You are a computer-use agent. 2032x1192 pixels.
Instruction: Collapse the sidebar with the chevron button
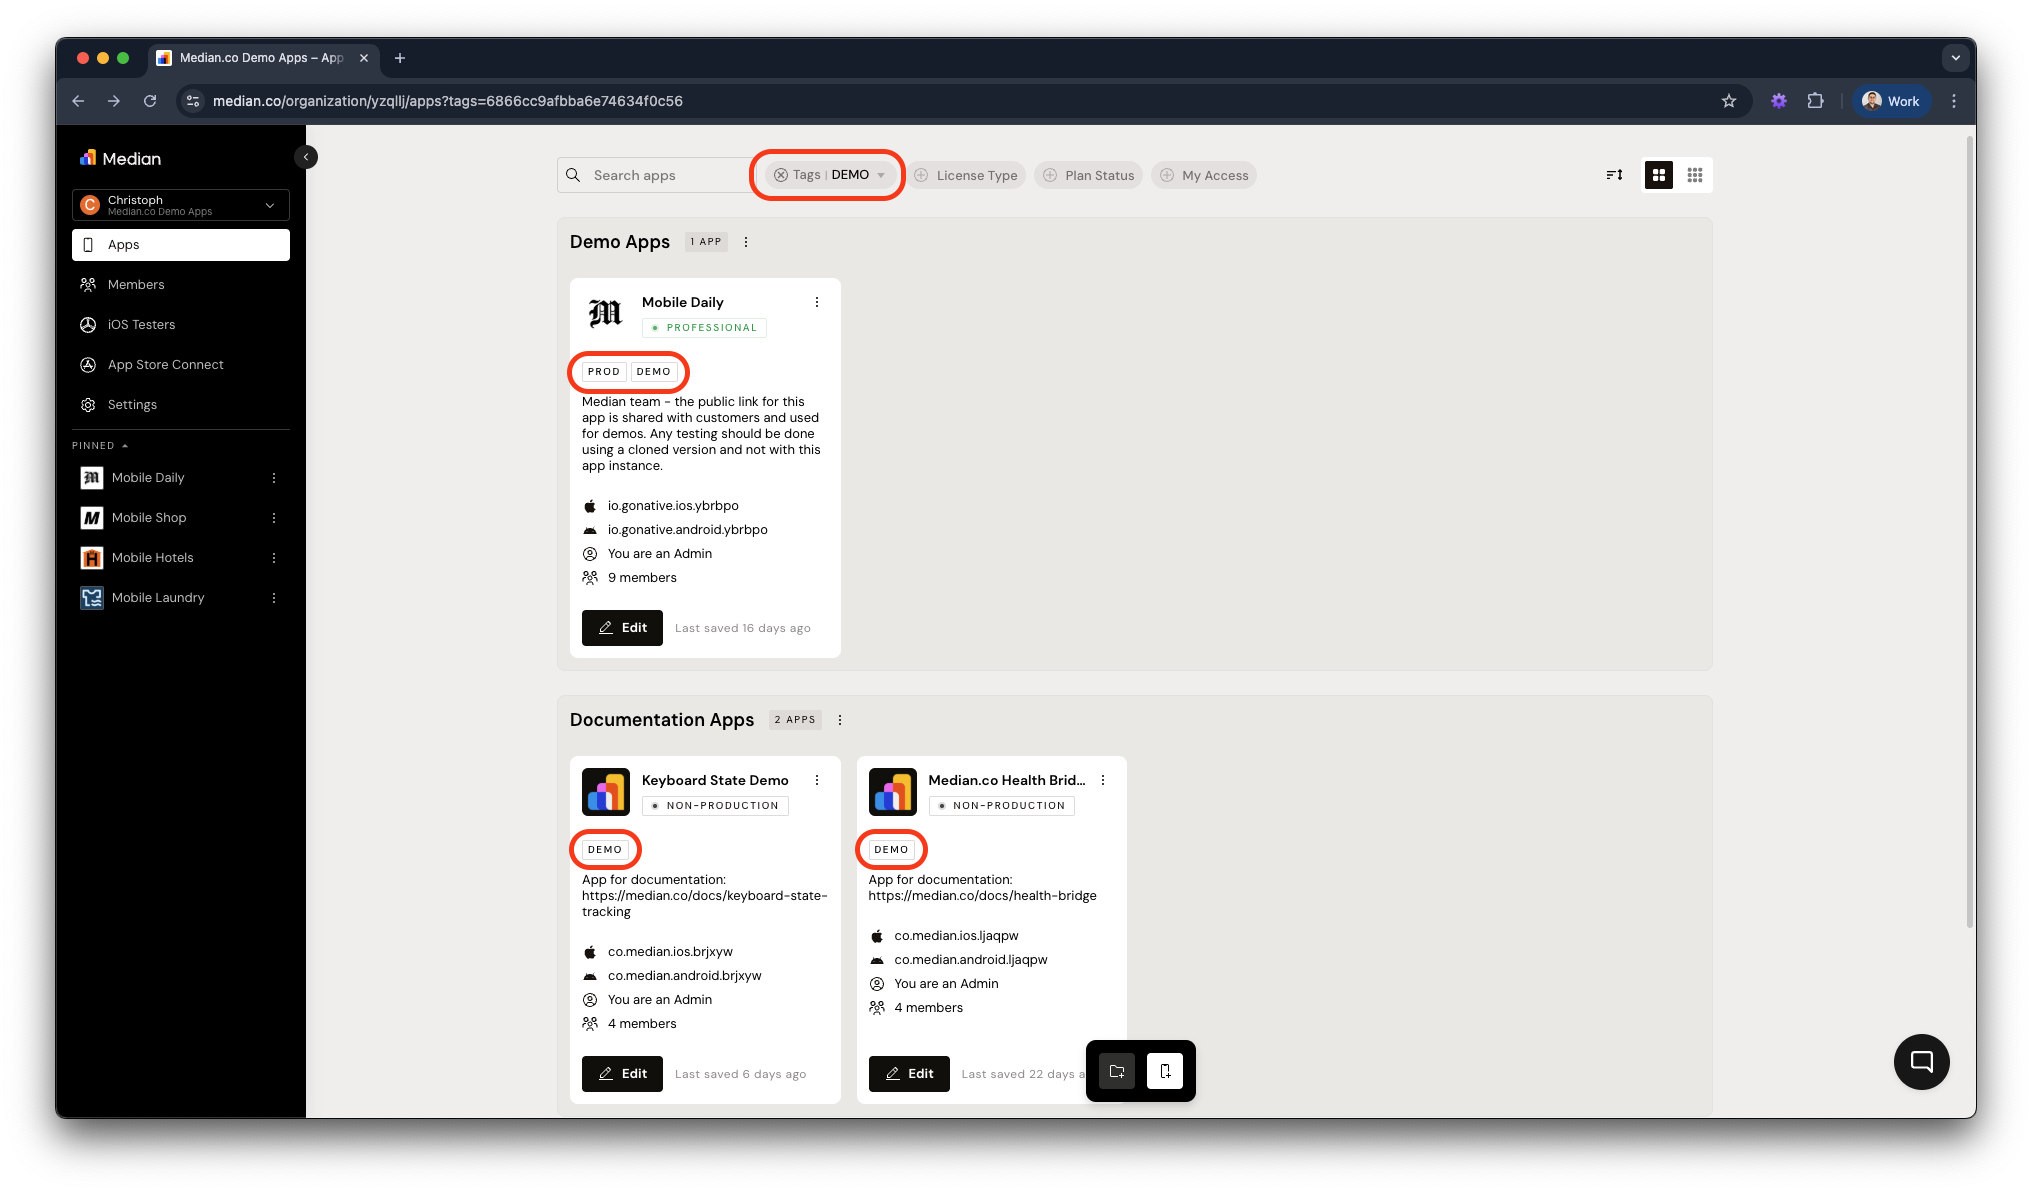pos(306,157)
